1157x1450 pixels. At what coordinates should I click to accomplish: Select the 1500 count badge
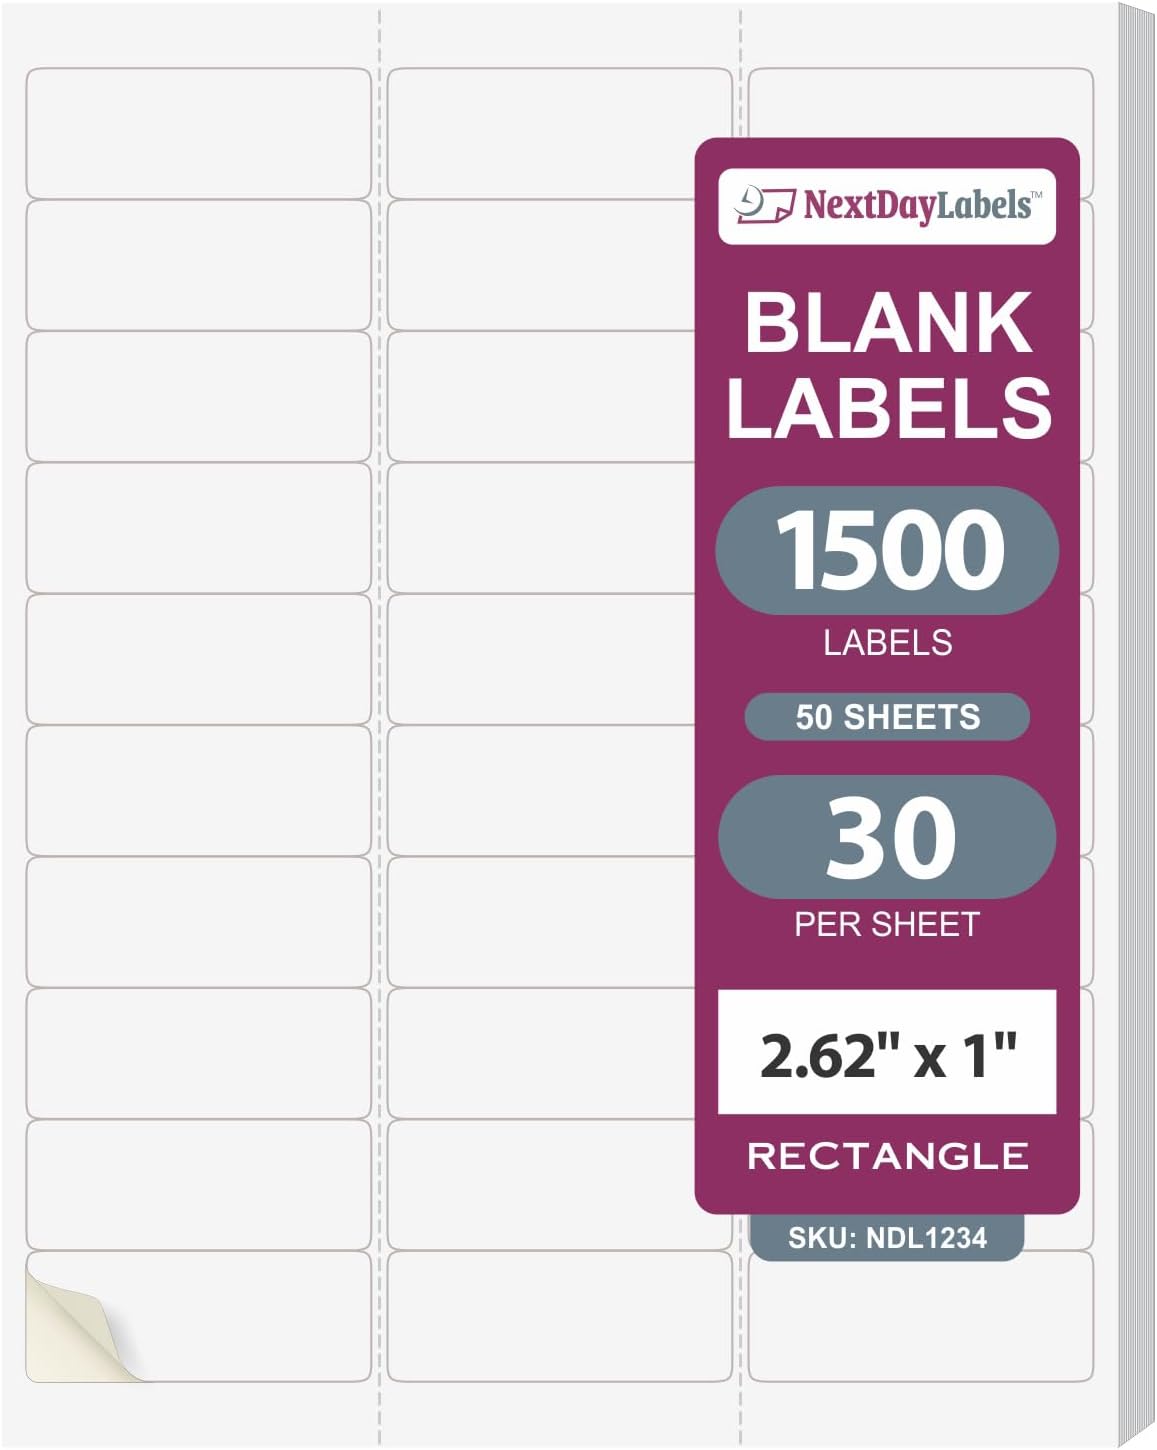[887, 549]
